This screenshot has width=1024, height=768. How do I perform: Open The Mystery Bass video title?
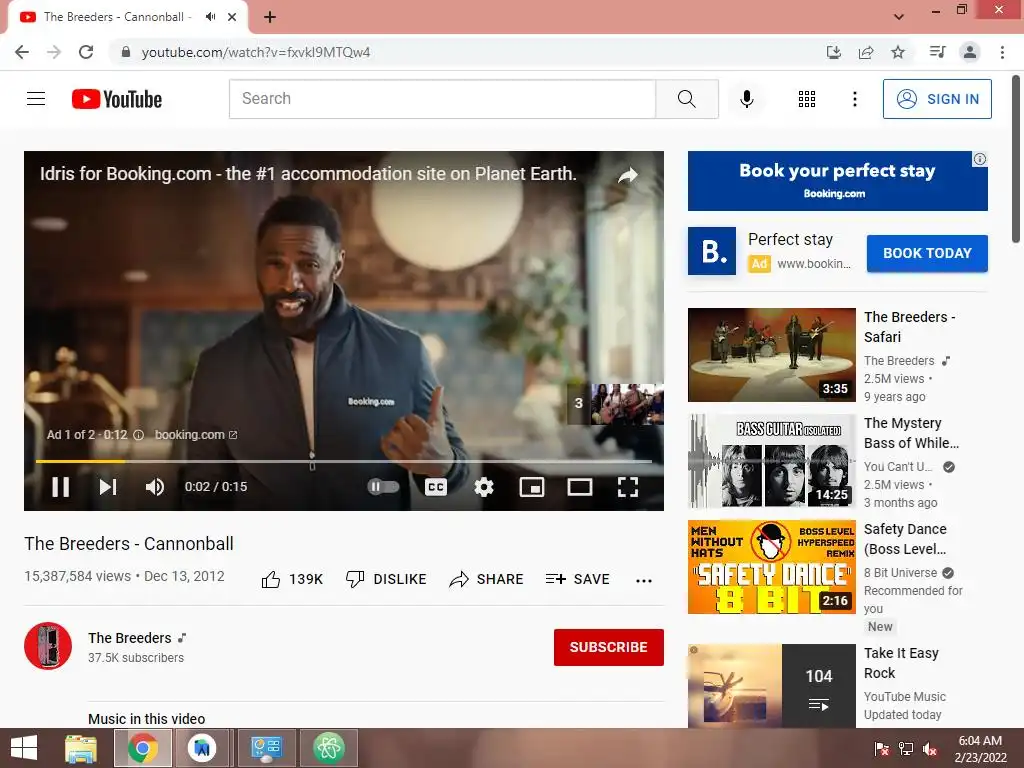pos(912,433)
